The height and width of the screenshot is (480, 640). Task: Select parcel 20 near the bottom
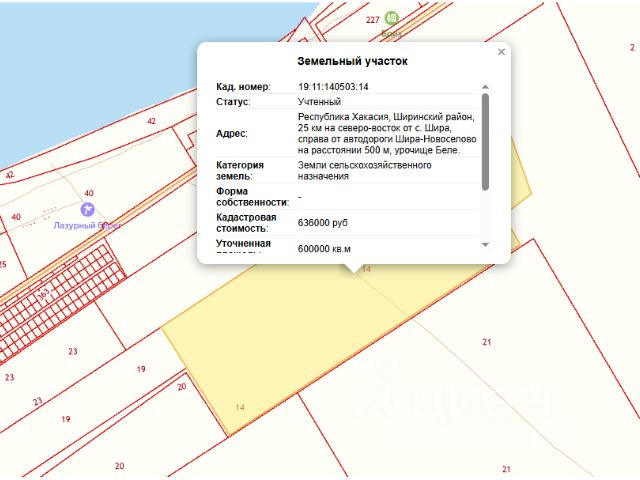(120, 466)
